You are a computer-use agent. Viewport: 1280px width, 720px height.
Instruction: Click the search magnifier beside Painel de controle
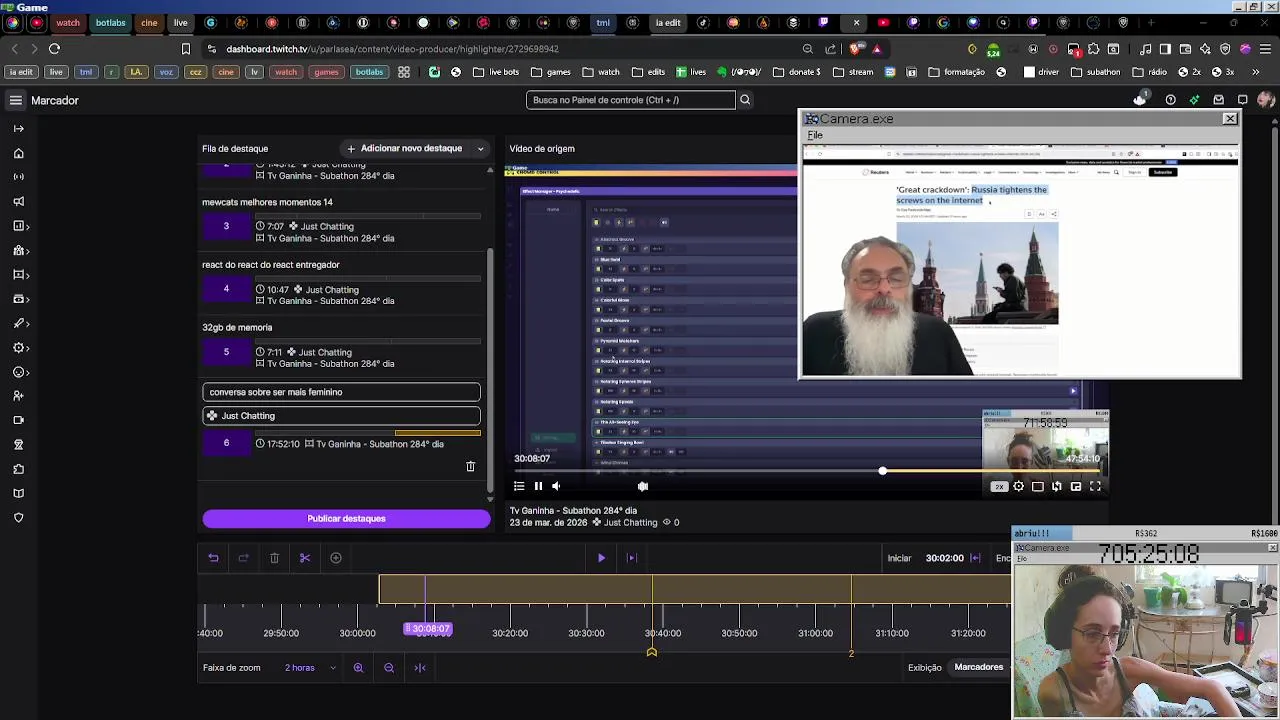pos(745,100)
